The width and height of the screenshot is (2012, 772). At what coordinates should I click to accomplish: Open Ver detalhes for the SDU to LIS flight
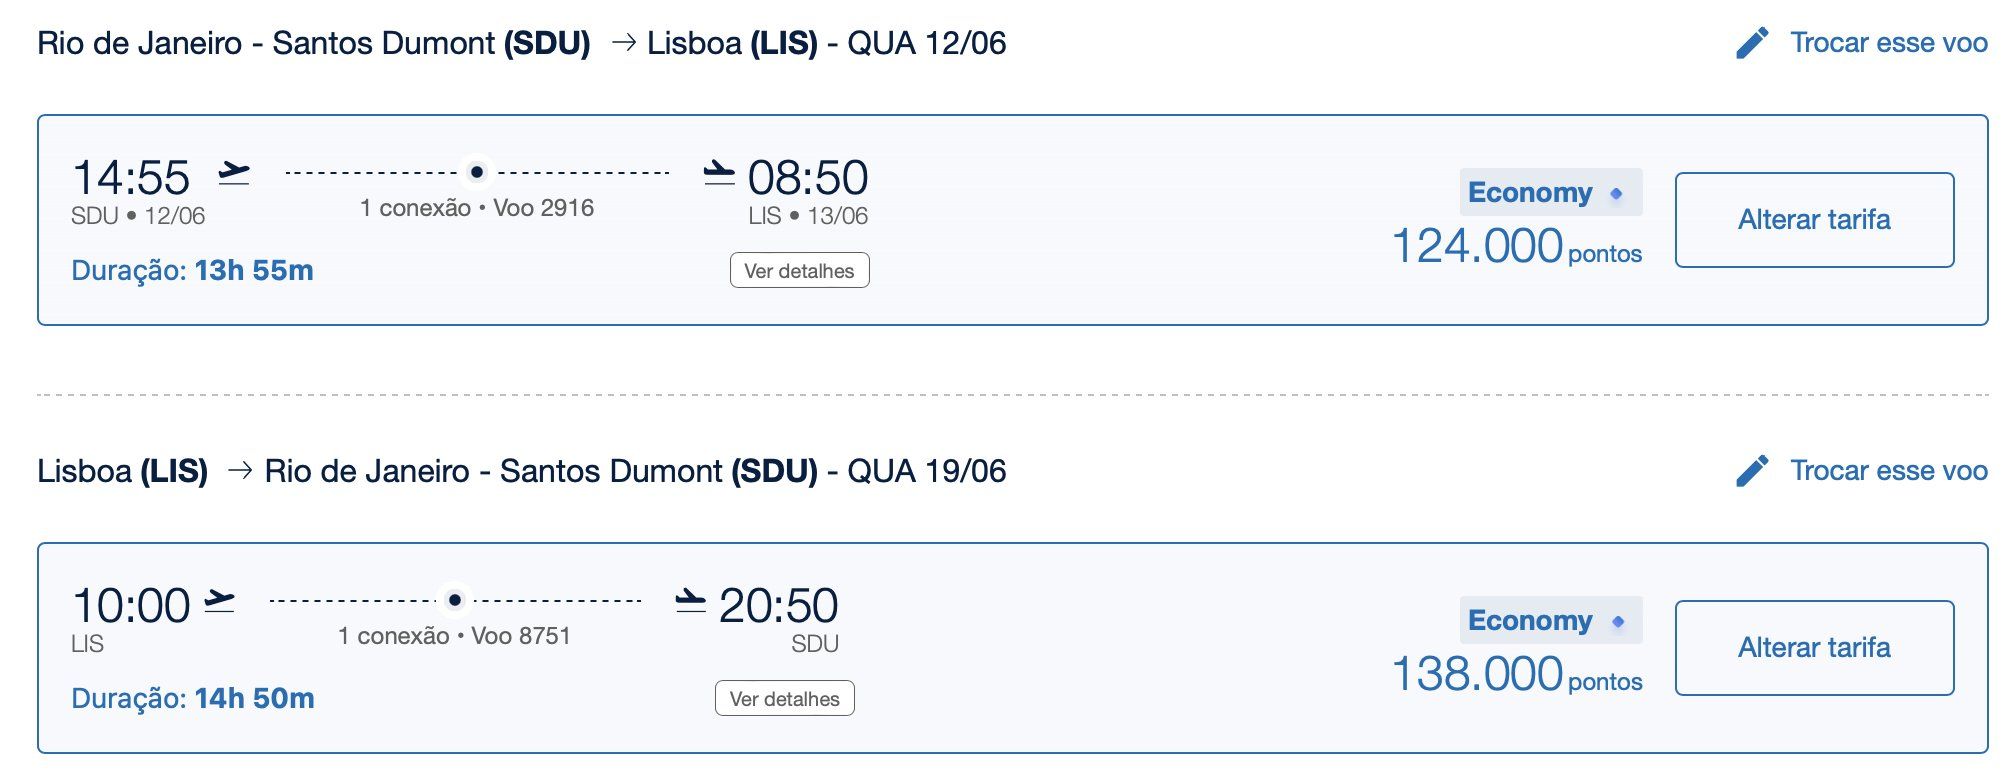(799, 271)
